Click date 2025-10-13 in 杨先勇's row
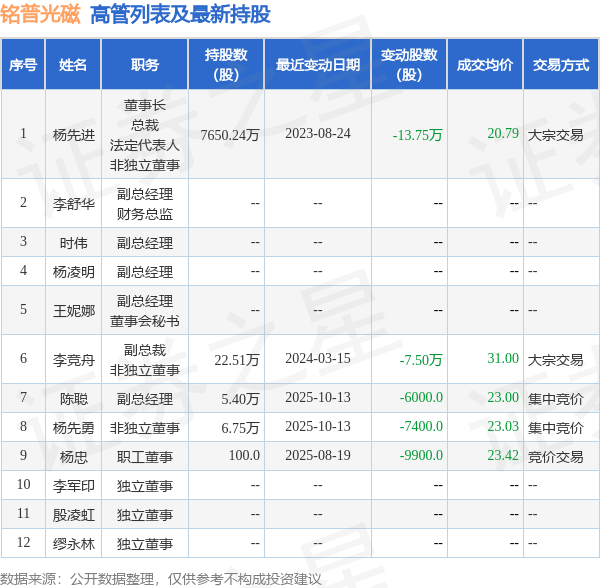The width and height of the screenshot is (600, 588). tap(318, 426)
